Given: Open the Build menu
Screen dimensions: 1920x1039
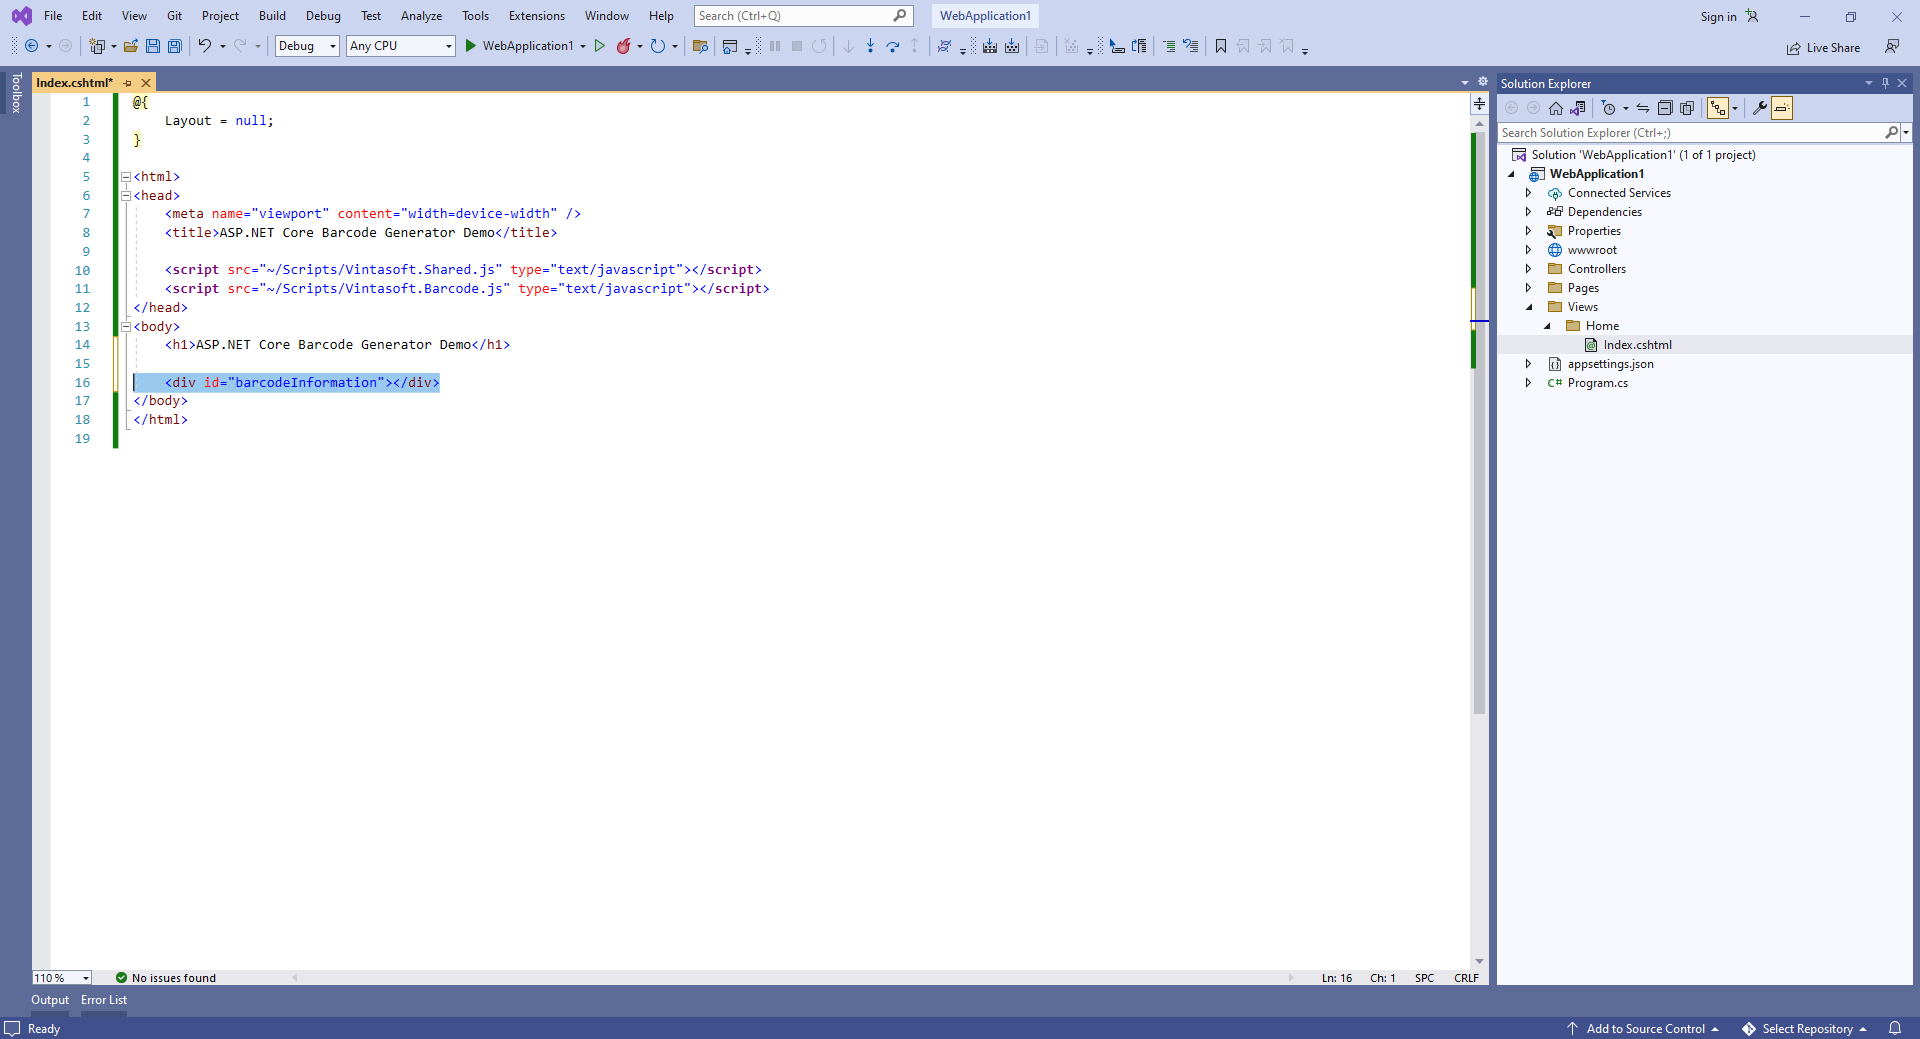Looking at the screenshot, I should (272, 16).
